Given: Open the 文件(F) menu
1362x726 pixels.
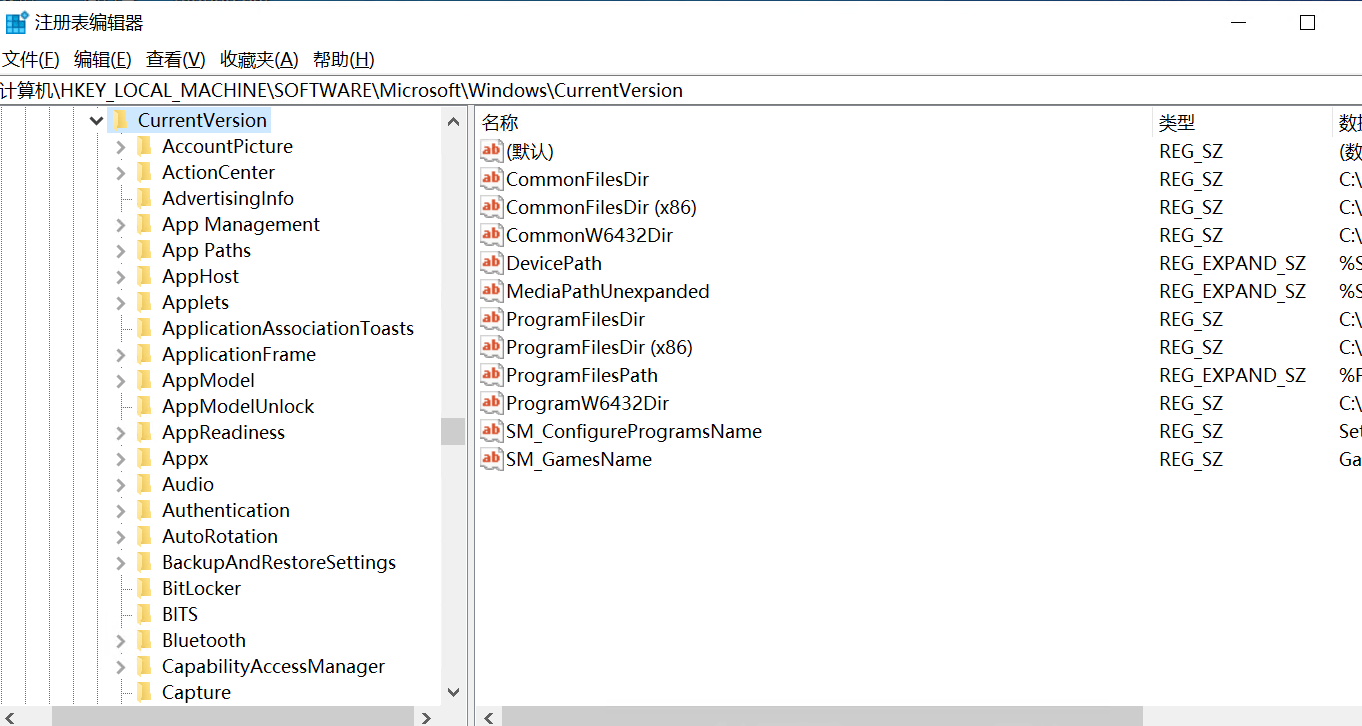Looking at the screenshot, I should pos(31,59).
